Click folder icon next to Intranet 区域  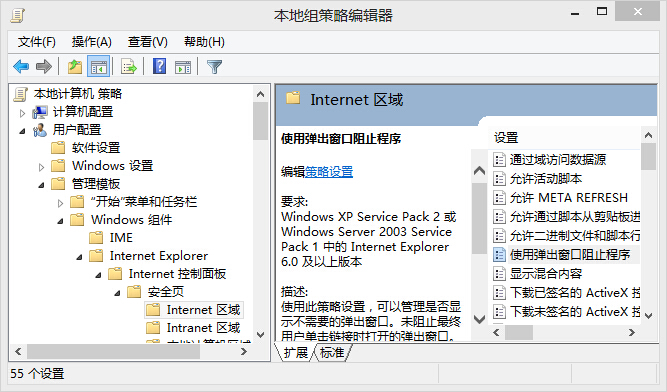153,328
